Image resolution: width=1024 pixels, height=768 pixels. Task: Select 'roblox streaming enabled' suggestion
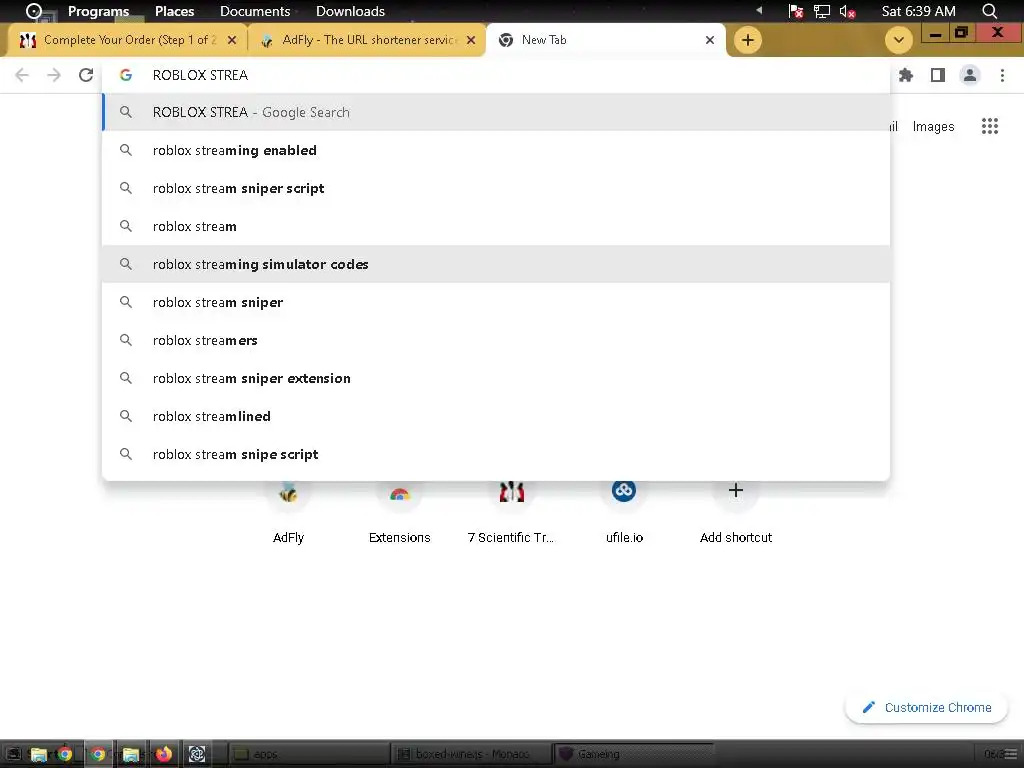(496, 150)
